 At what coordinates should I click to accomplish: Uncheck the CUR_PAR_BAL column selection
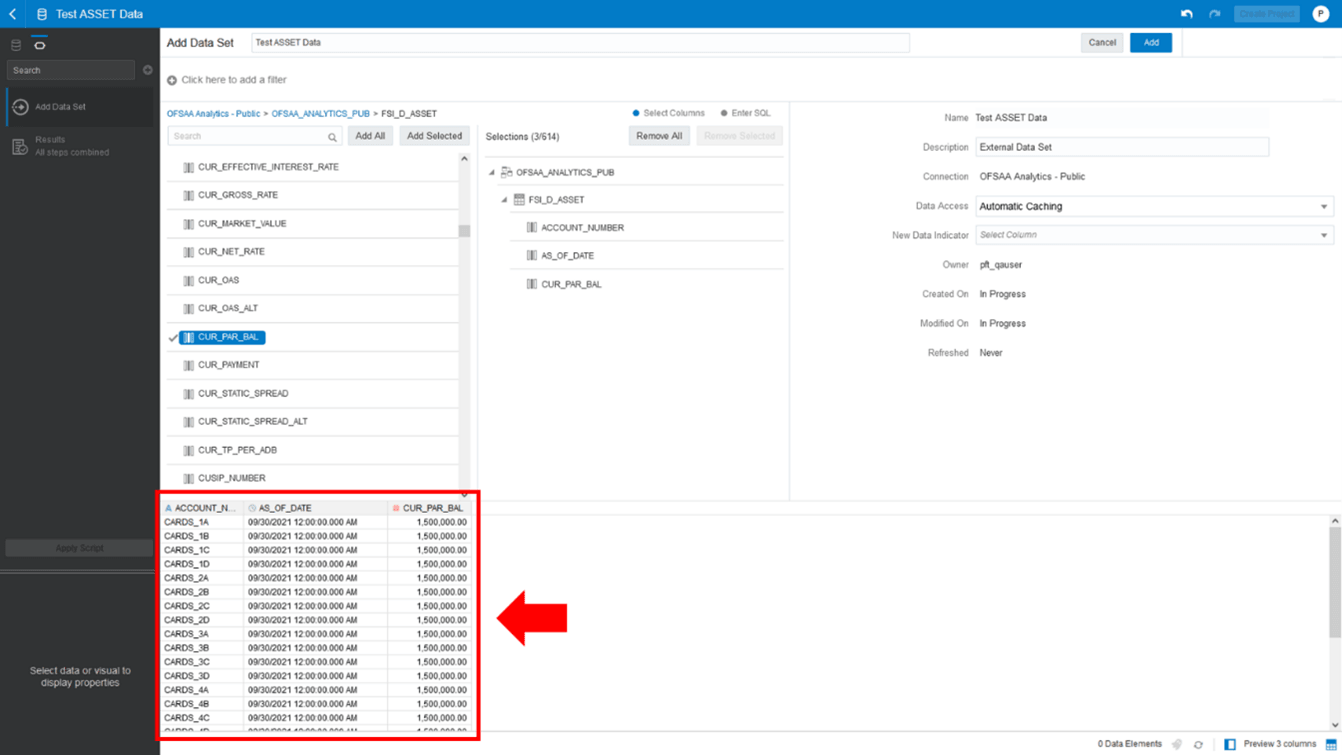173,337
